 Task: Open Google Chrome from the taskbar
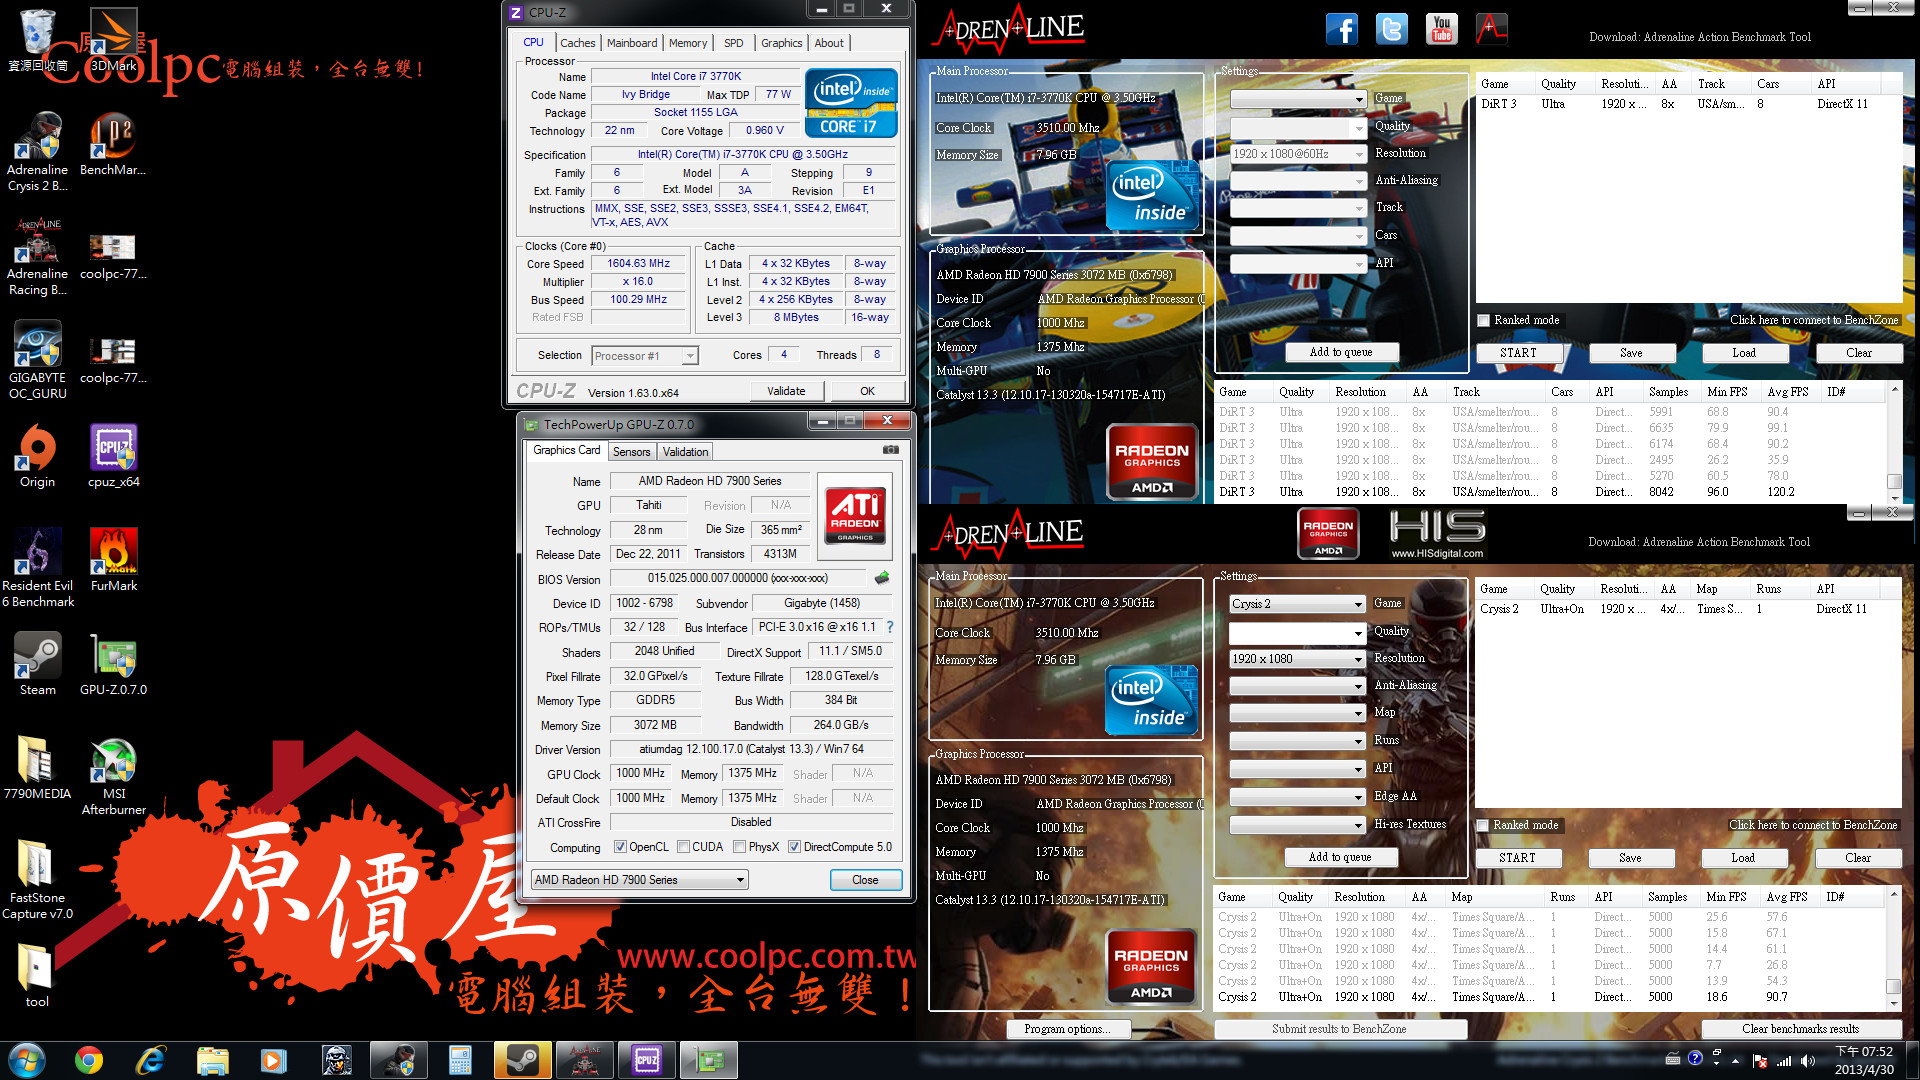(x=89, y=1060)
